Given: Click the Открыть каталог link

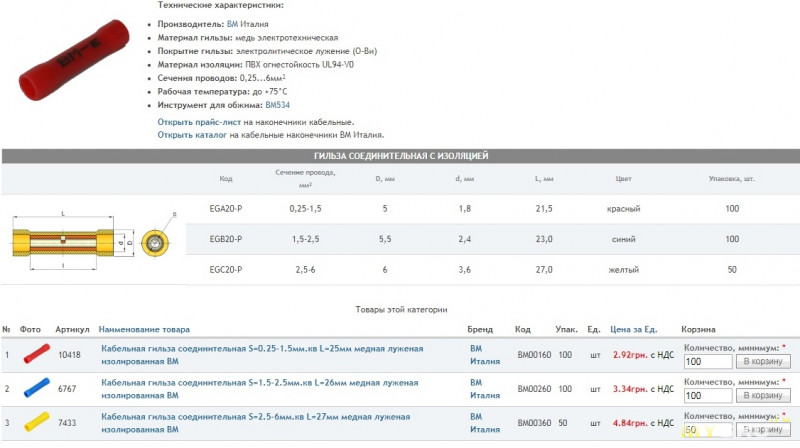Looking at the screenshot, I should (x=192, y=135).
